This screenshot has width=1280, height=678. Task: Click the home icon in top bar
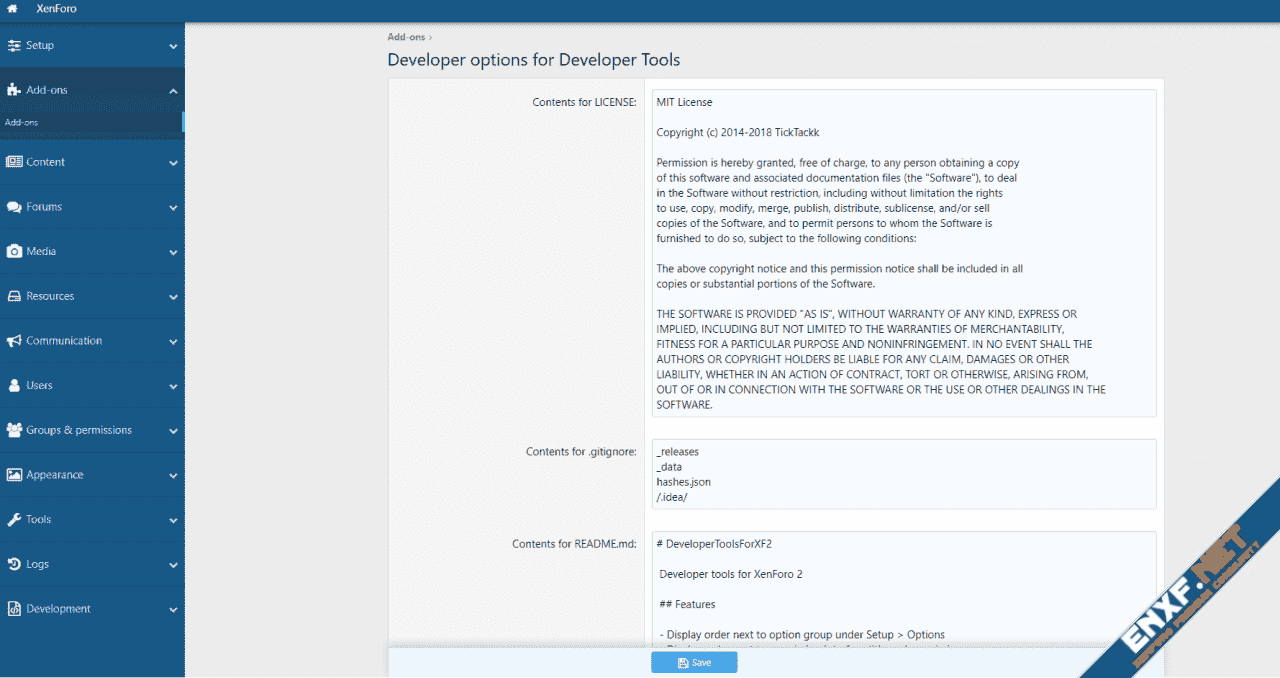pos(12,9)
